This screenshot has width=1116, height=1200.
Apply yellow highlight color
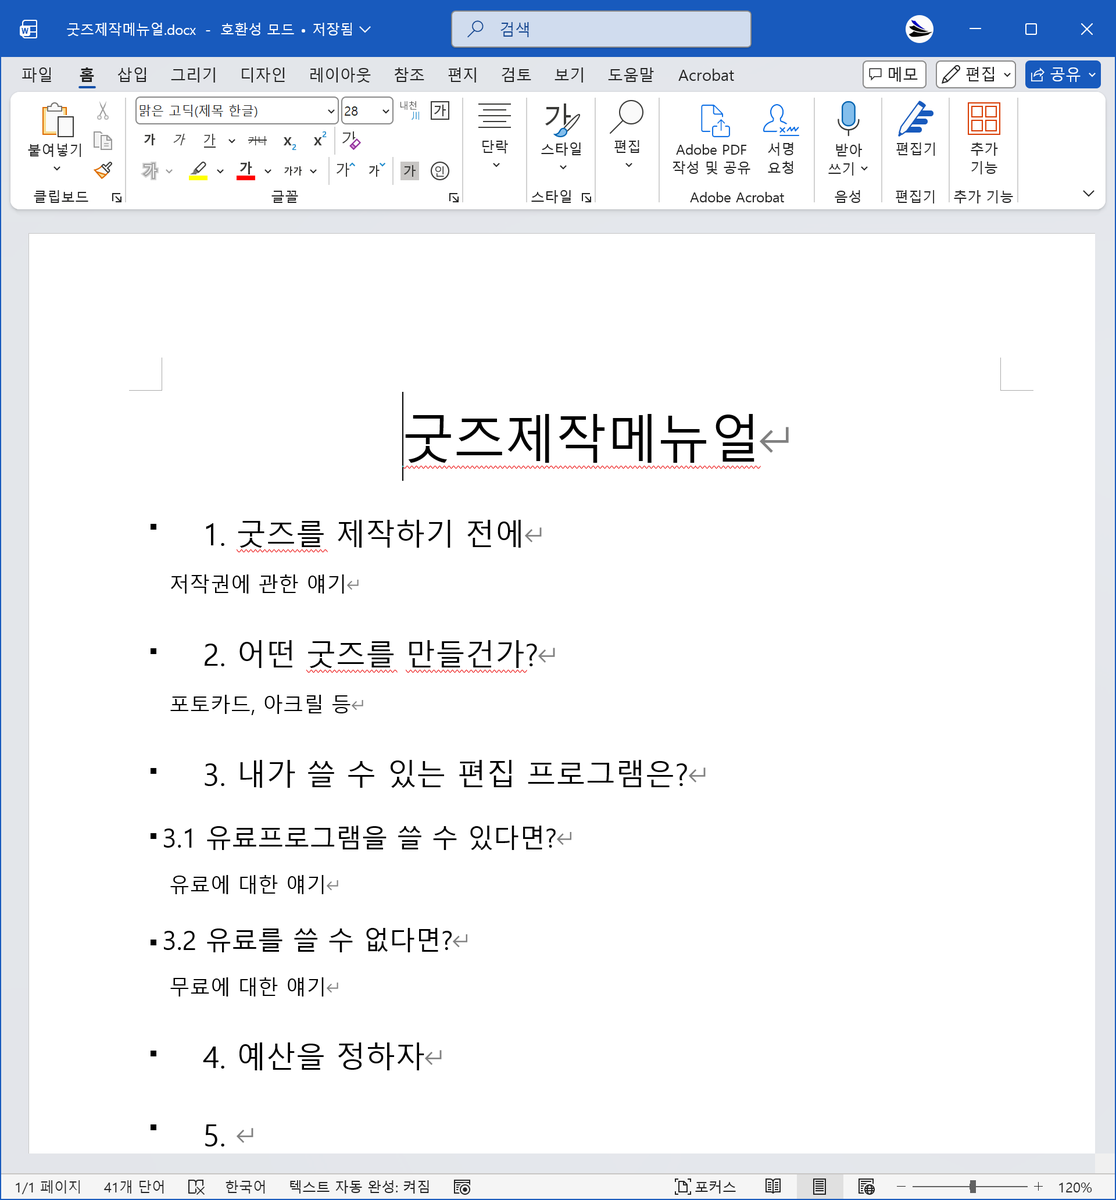tap(198, 171)
